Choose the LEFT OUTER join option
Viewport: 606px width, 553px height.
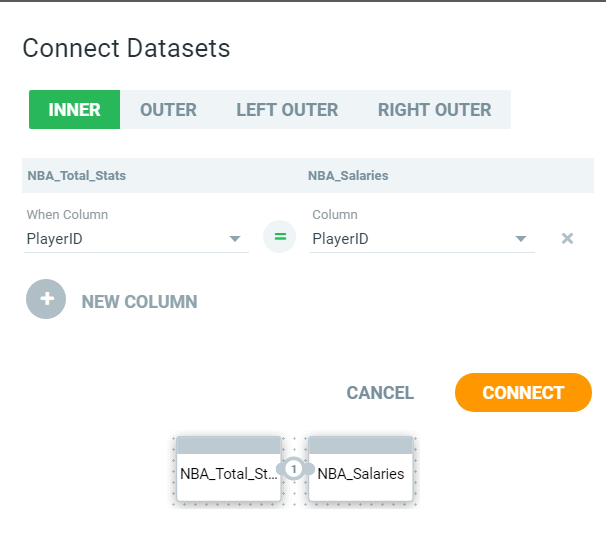287,109
